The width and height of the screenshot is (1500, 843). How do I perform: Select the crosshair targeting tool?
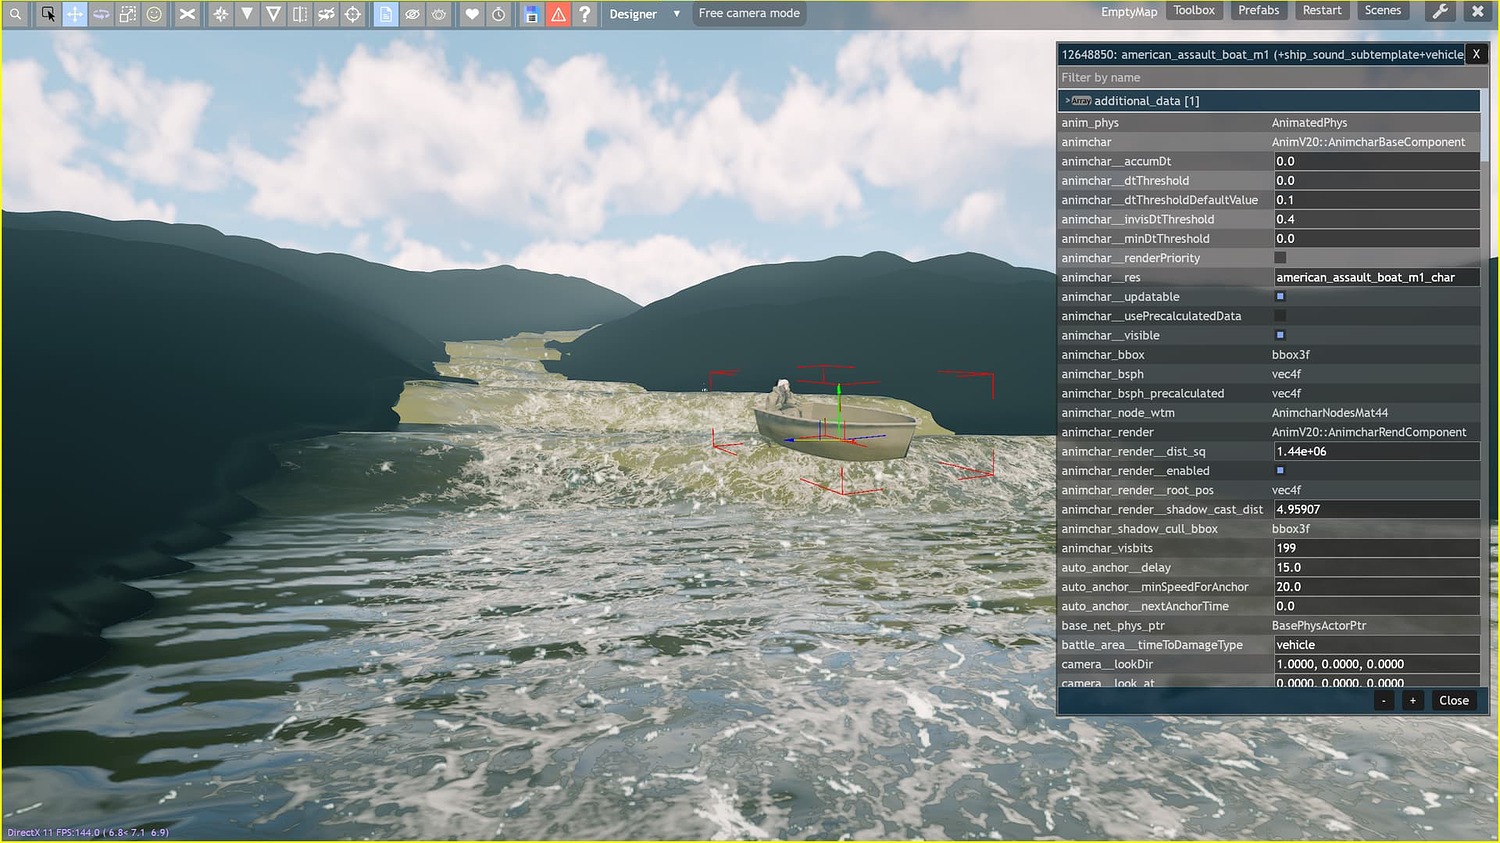pos(353,14)
